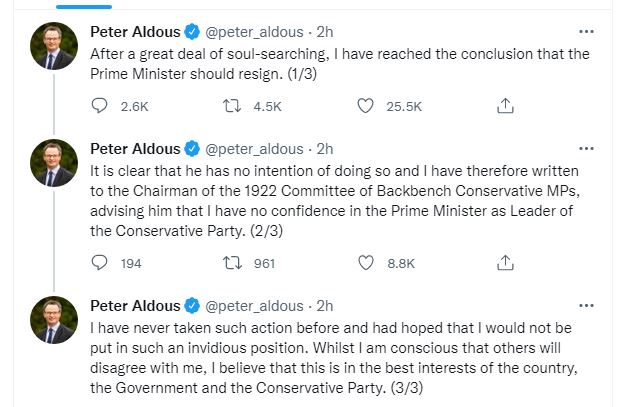
Task: Click Peter Aldous avatar on second tweet
Action: [53, 163]
